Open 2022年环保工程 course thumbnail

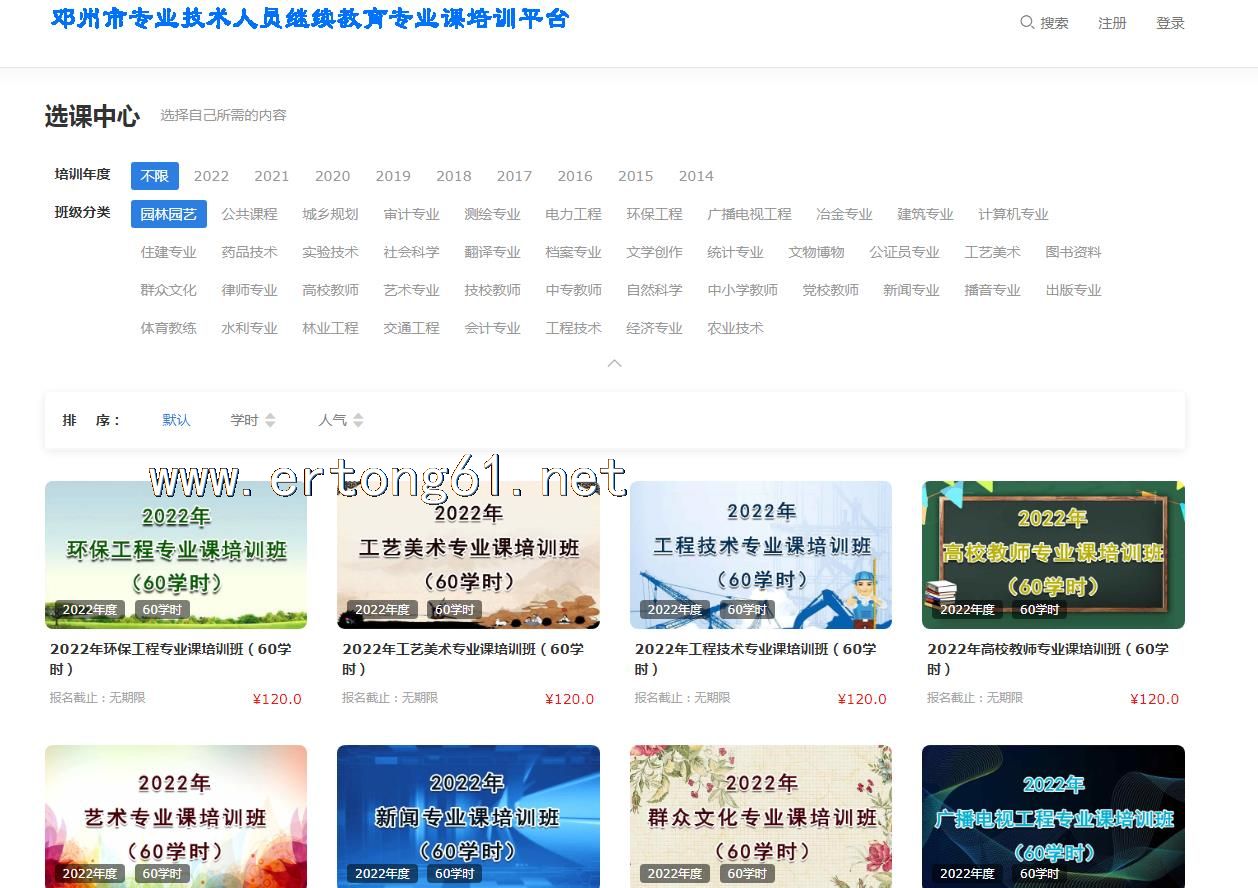click(176, 554)
